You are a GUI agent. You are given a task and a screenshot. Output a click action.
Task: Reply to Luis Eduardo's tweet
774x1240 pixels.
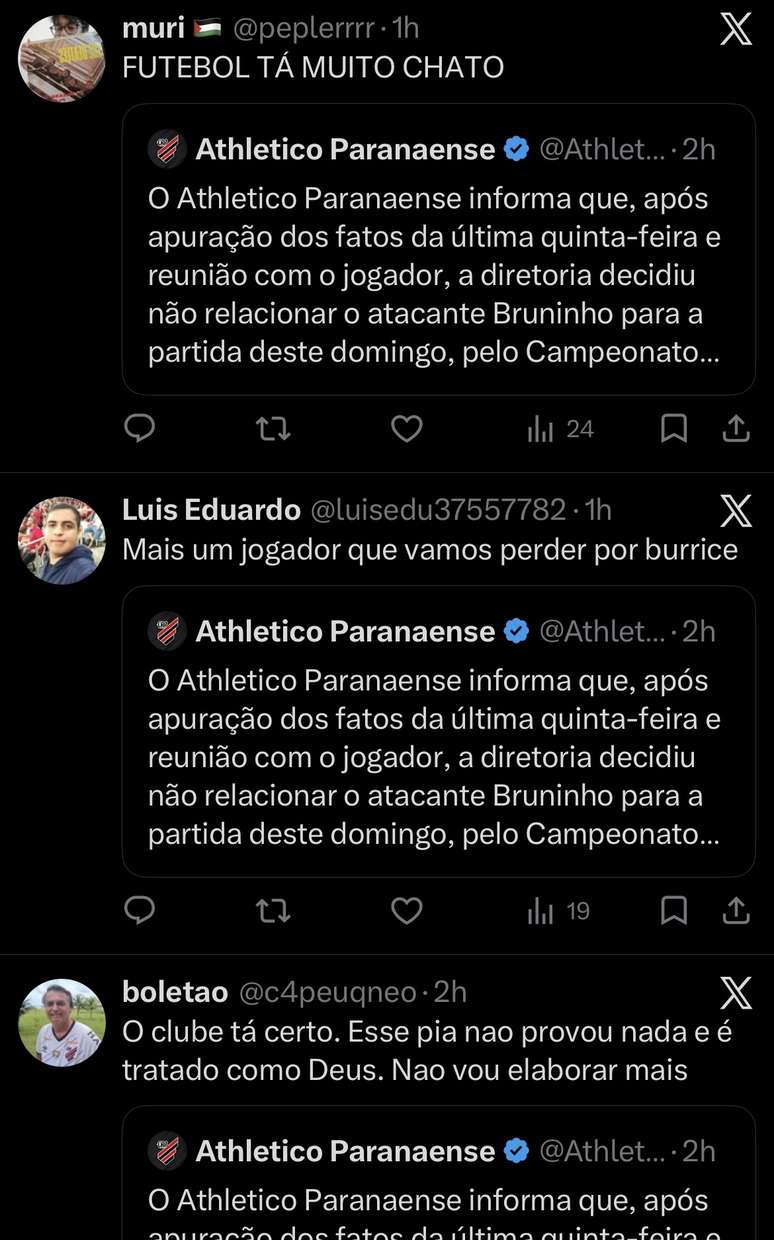click(140, 911)
